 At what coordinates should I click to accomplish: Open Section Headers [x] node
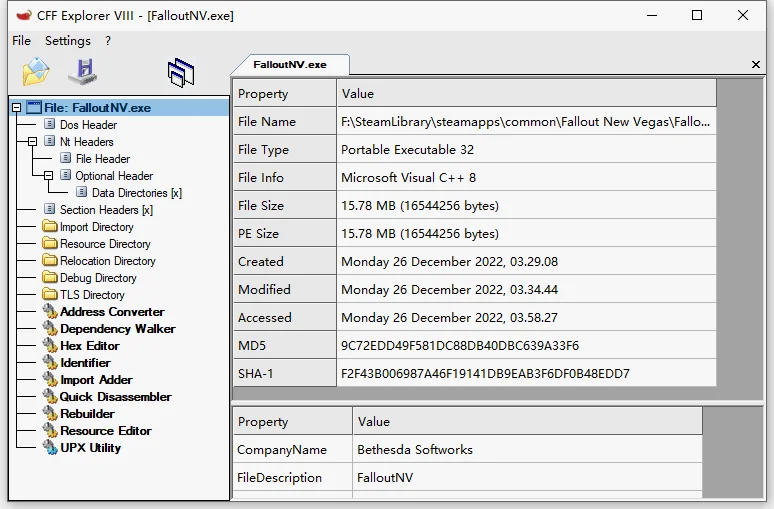tap(106, 210)
